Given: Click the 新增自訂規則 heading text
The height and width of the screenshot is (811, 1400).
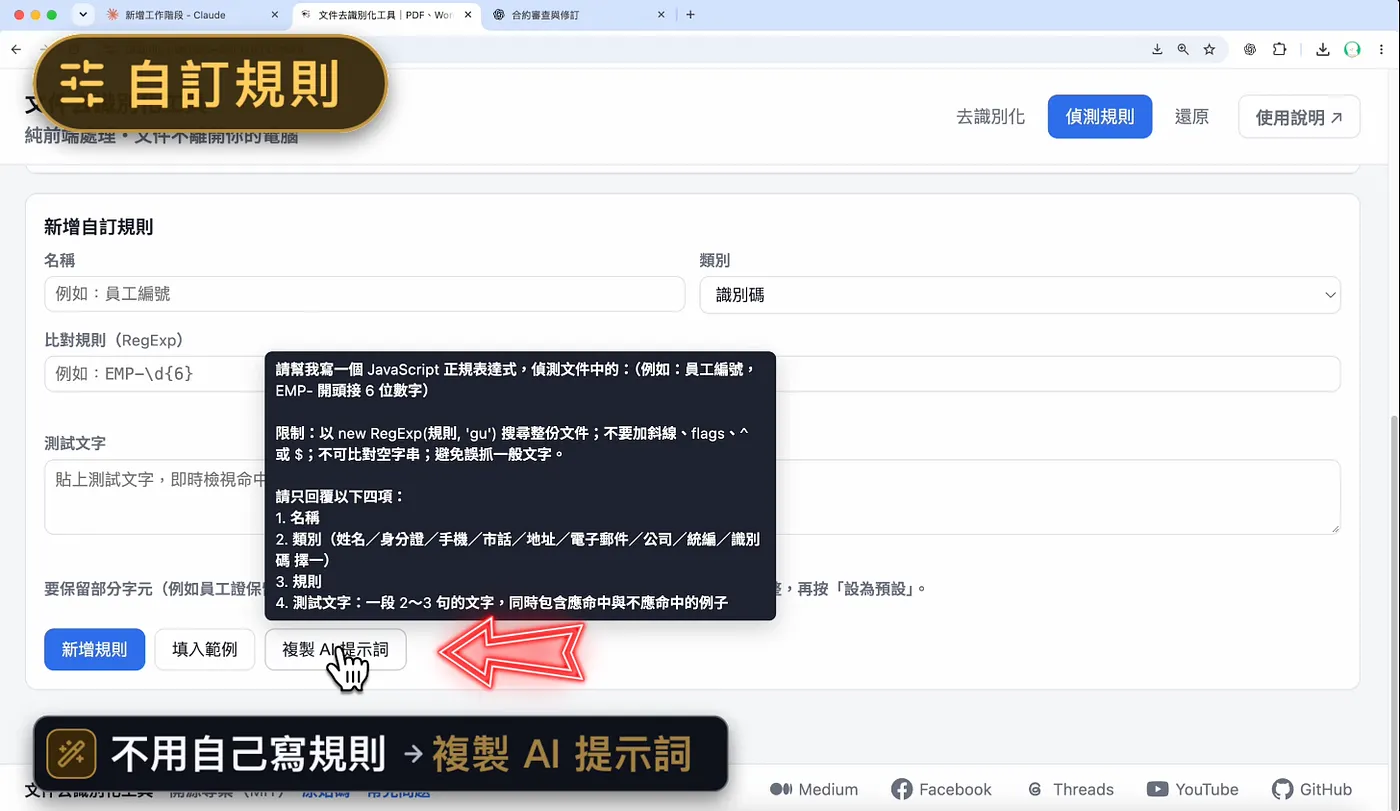Looking at the screenshot, I should click(x=99, y=227).
